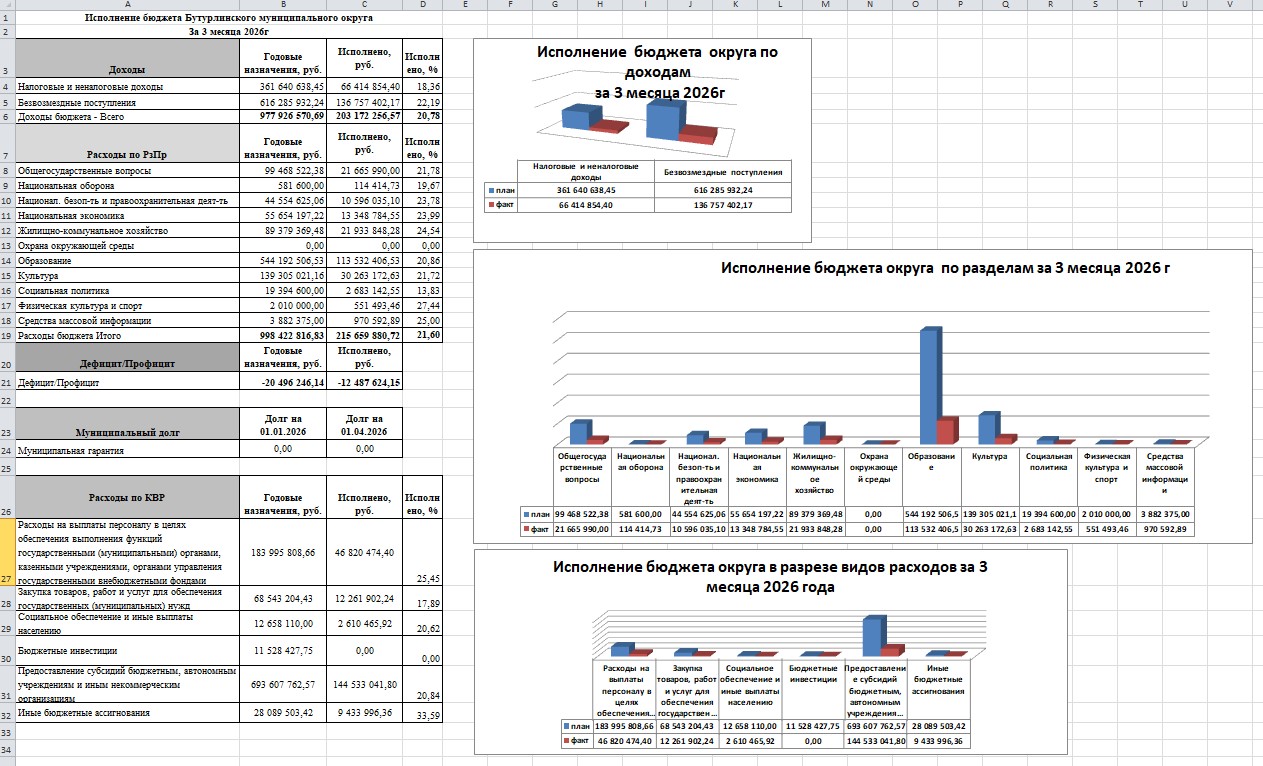
Task: Select the 'Национальная оборона' cell in column A
Action: click(x=127, y=186)
